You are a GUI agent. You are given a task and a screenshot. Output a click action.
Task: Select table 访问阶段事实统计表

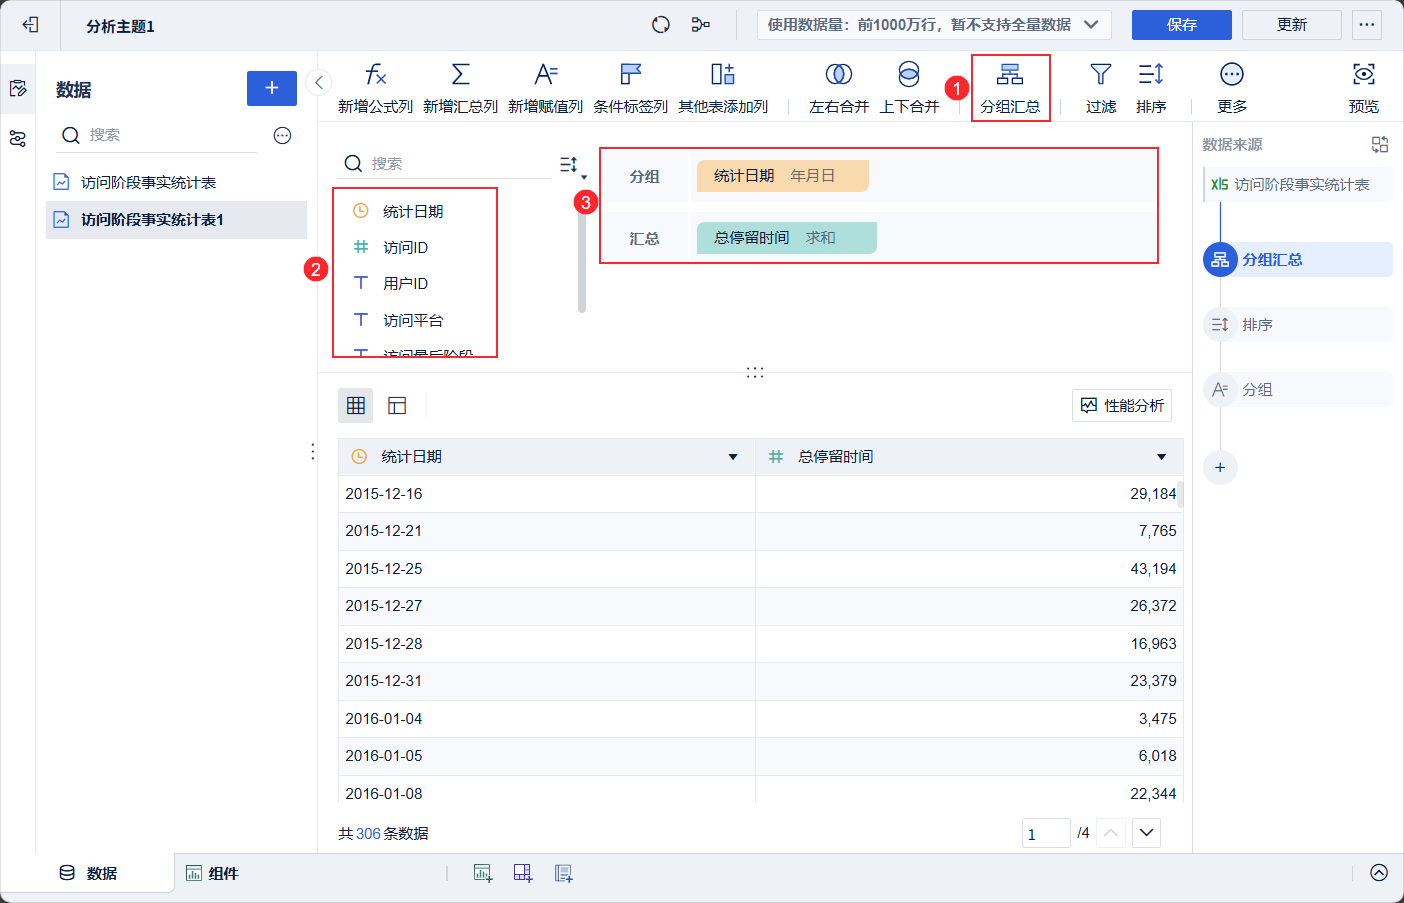176,182
